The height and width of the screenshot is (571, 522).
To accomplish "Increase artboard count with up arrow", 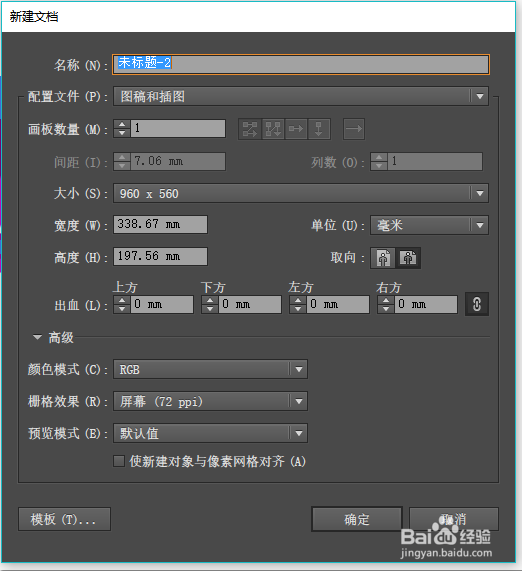I will [122, 124].
